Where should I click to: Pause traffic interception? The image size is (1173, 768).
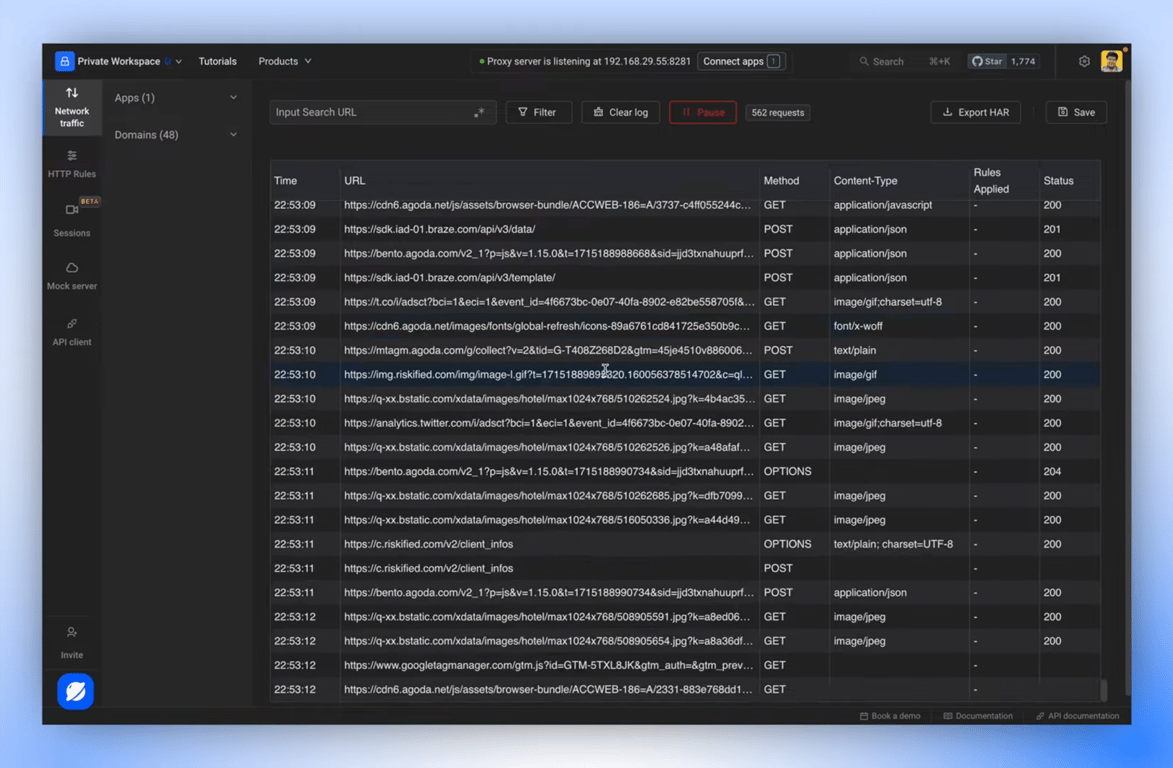click(702, 112)
